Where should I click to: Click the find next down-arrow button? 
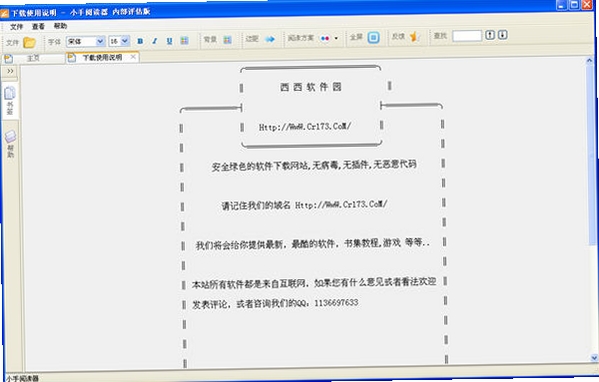coord(503,35)
